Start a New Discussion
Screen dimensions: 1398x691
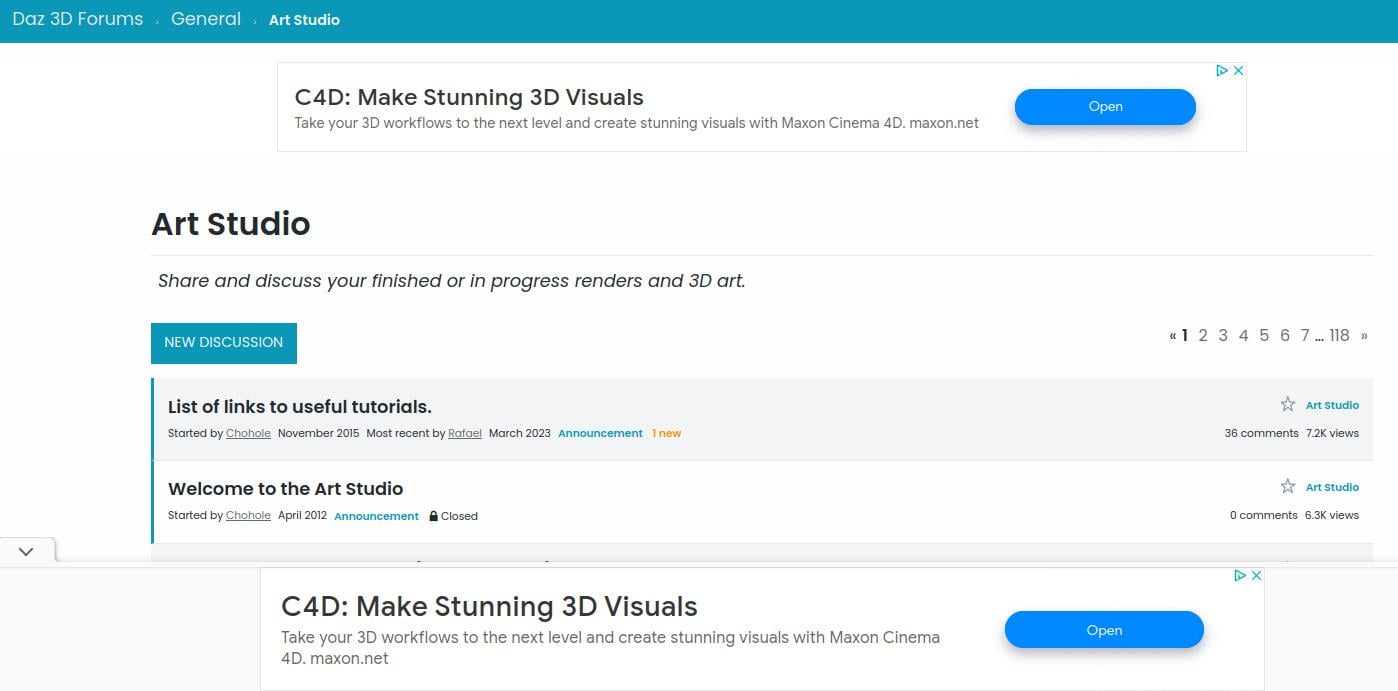tap(223, 342)
